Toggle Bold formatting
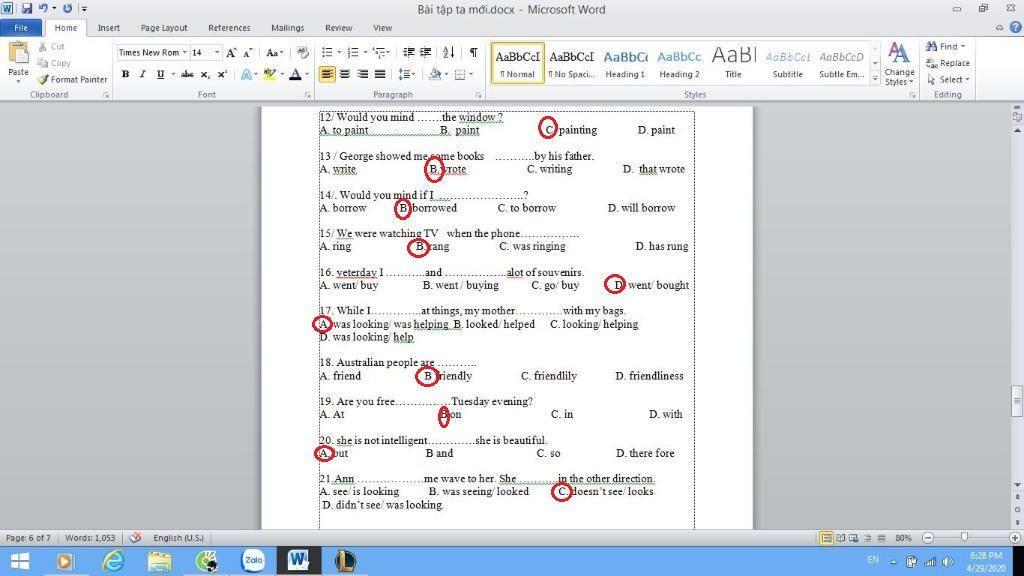Viewport: 1024px width, 576px height. point(125,74)
